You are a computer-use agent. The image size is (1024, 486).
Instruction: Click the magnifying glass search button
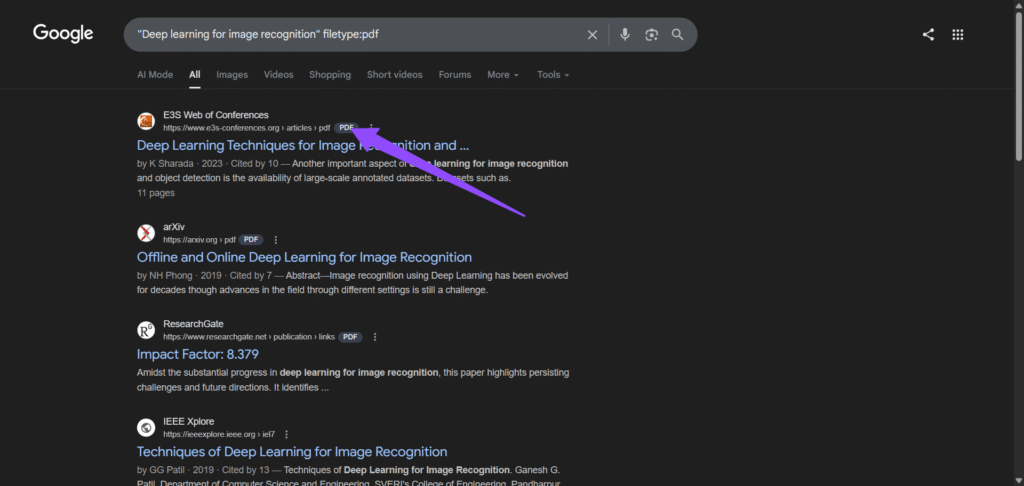[678, 35]
